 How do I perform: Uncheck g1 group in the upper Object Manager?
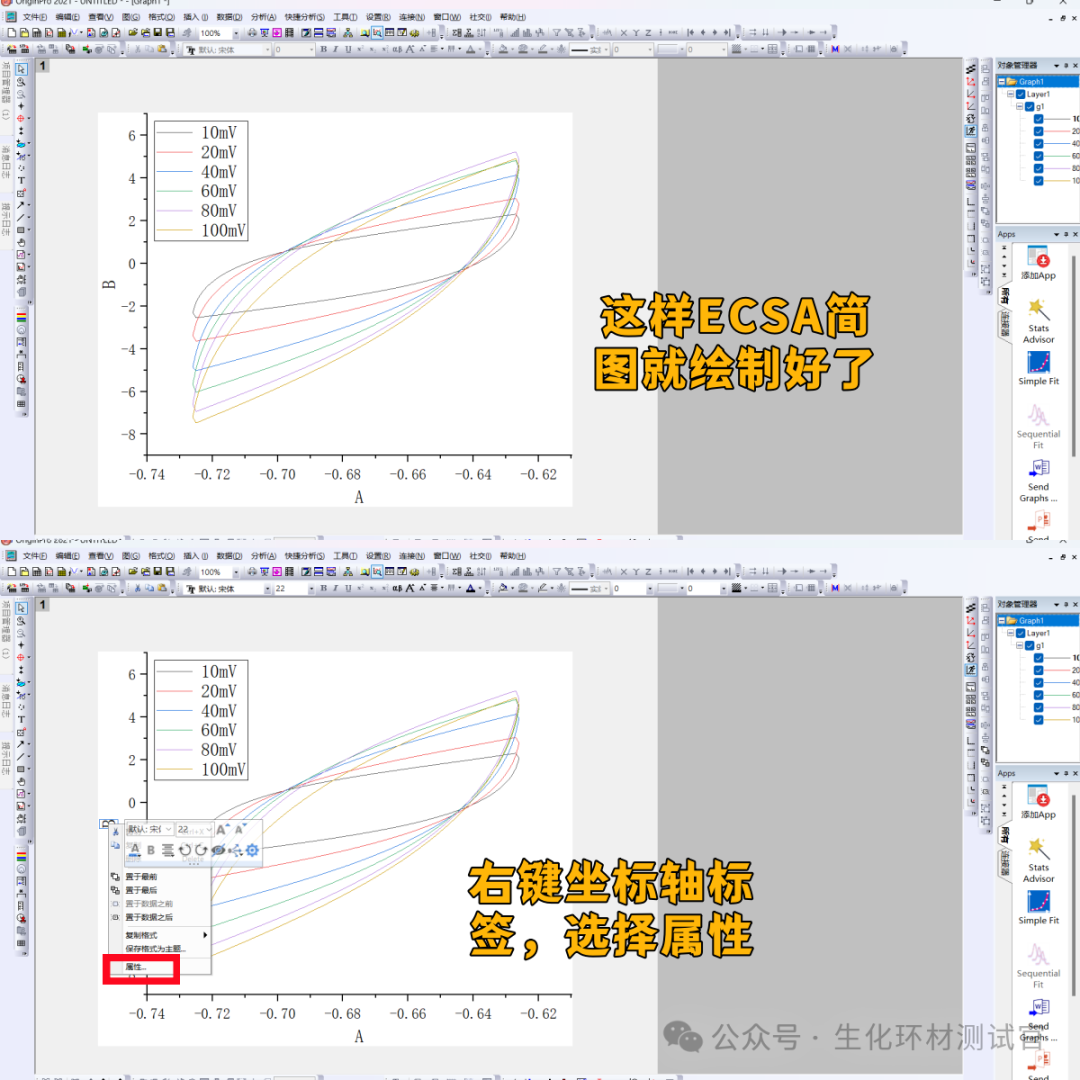[x=1029, y=107]
